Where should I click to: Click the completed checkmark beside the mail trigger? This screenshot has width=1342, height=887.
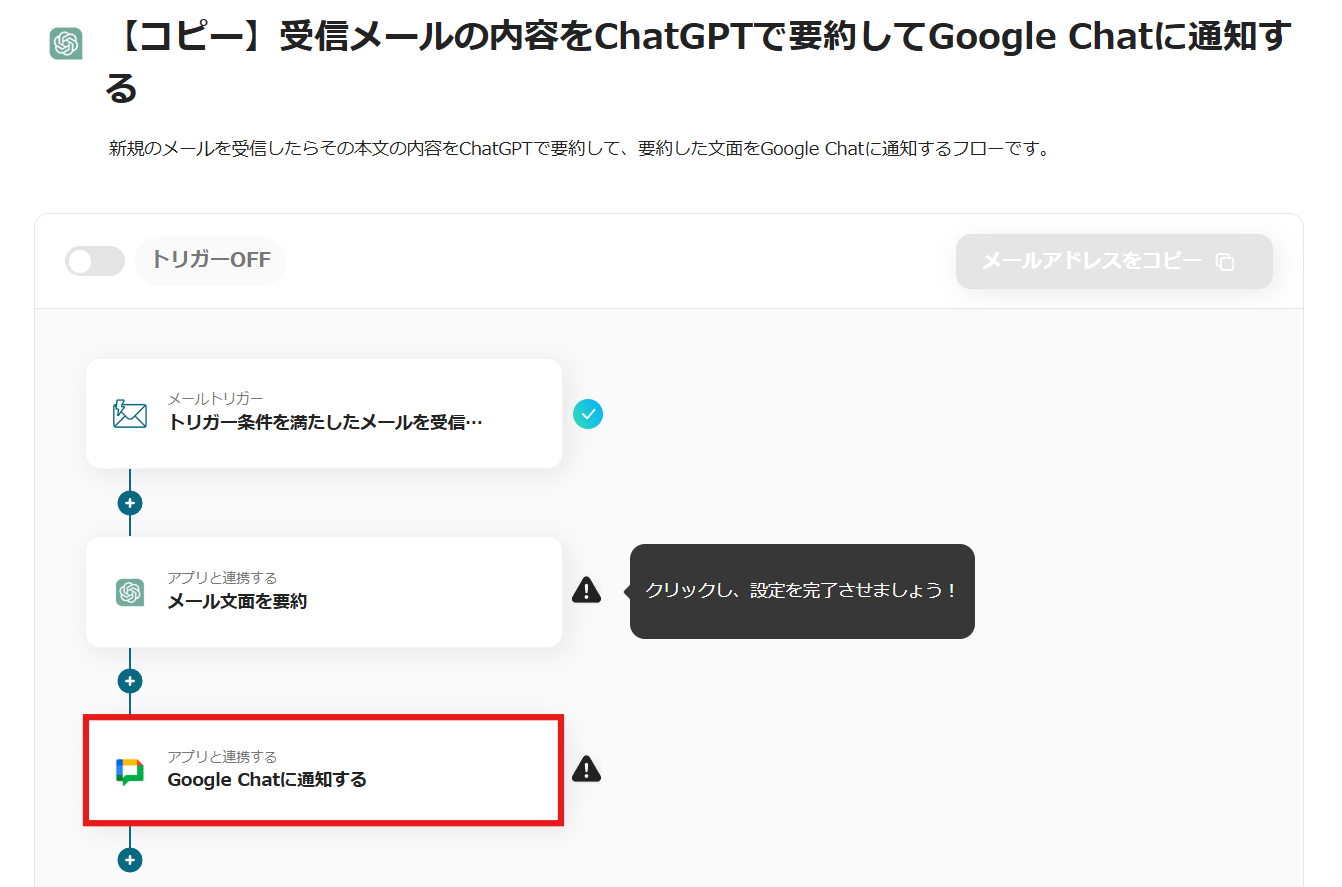588,414
